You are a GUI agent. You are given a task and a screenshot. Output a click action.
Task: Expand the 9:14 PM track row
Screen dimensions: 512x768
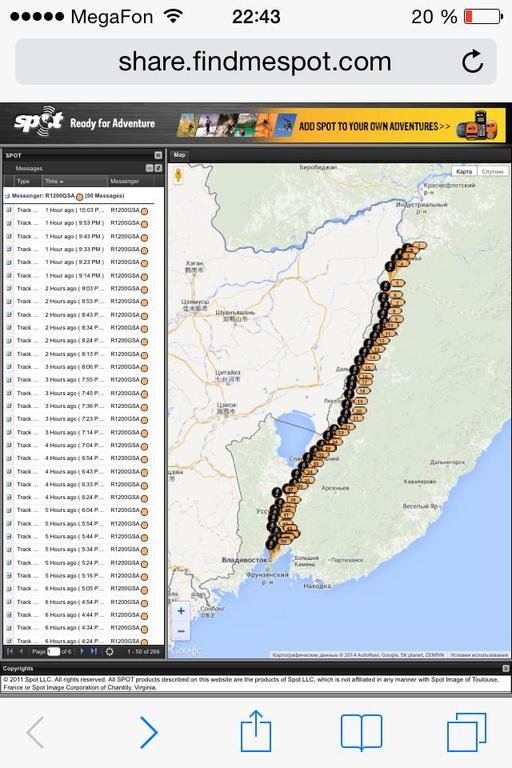pyautogui.click(x=9, y=275)
